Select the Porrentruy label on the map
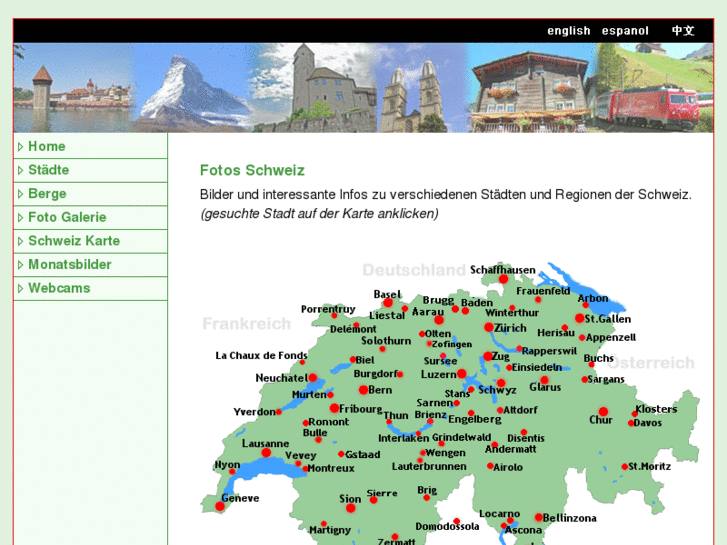Screen dimensions: 727x545 click(328, 309)
